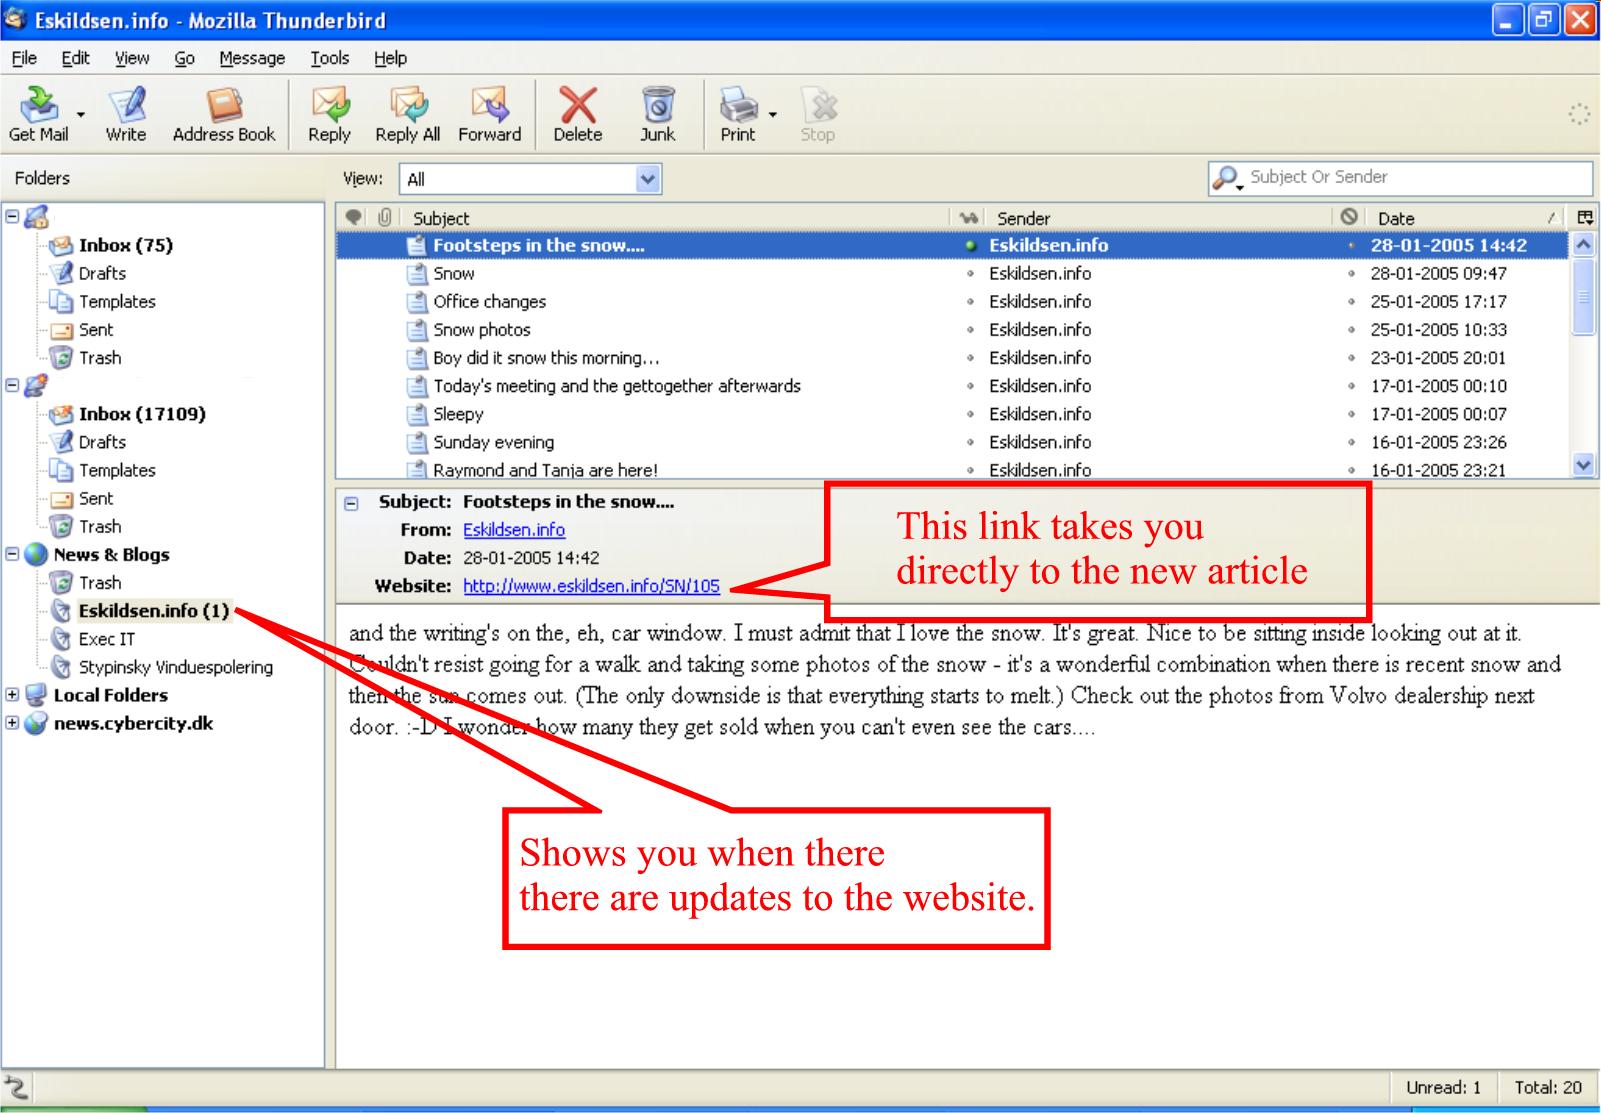
Task: Select the Exec IT feed folder
Action: pos(106,639)
